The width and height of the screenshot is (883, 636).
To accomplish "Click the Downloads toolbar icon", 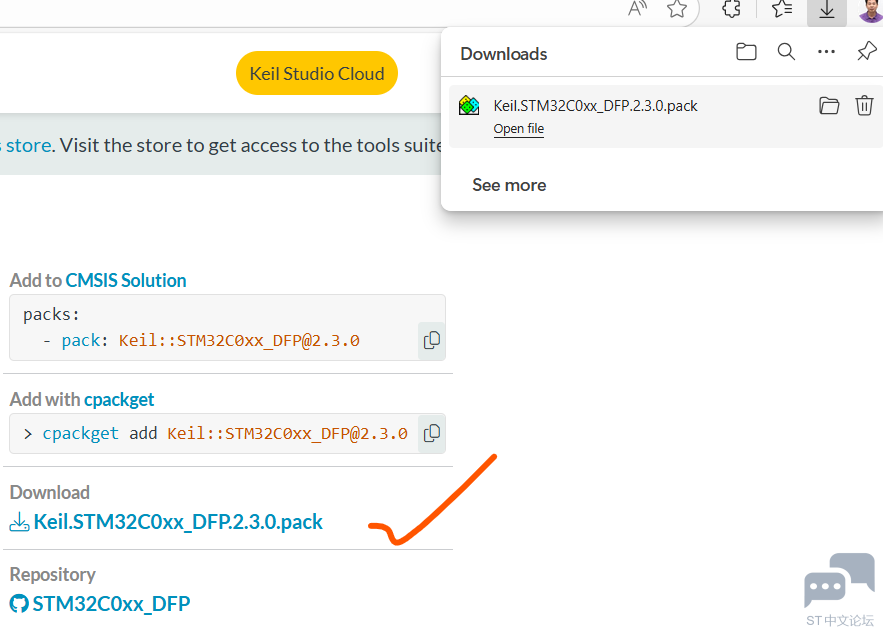I will pos(826,11).
